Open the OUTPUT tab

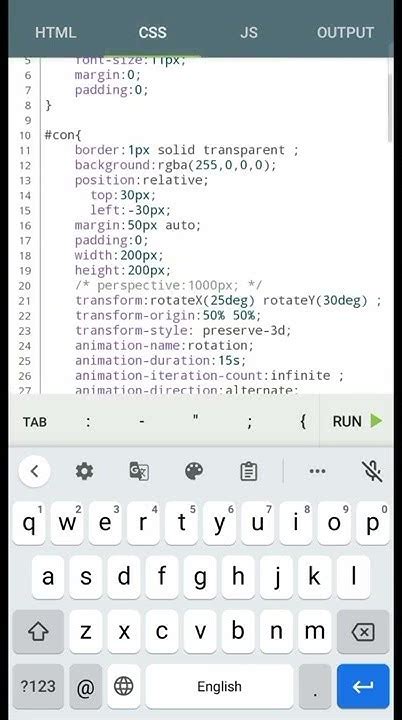click(x=345, y=33)
